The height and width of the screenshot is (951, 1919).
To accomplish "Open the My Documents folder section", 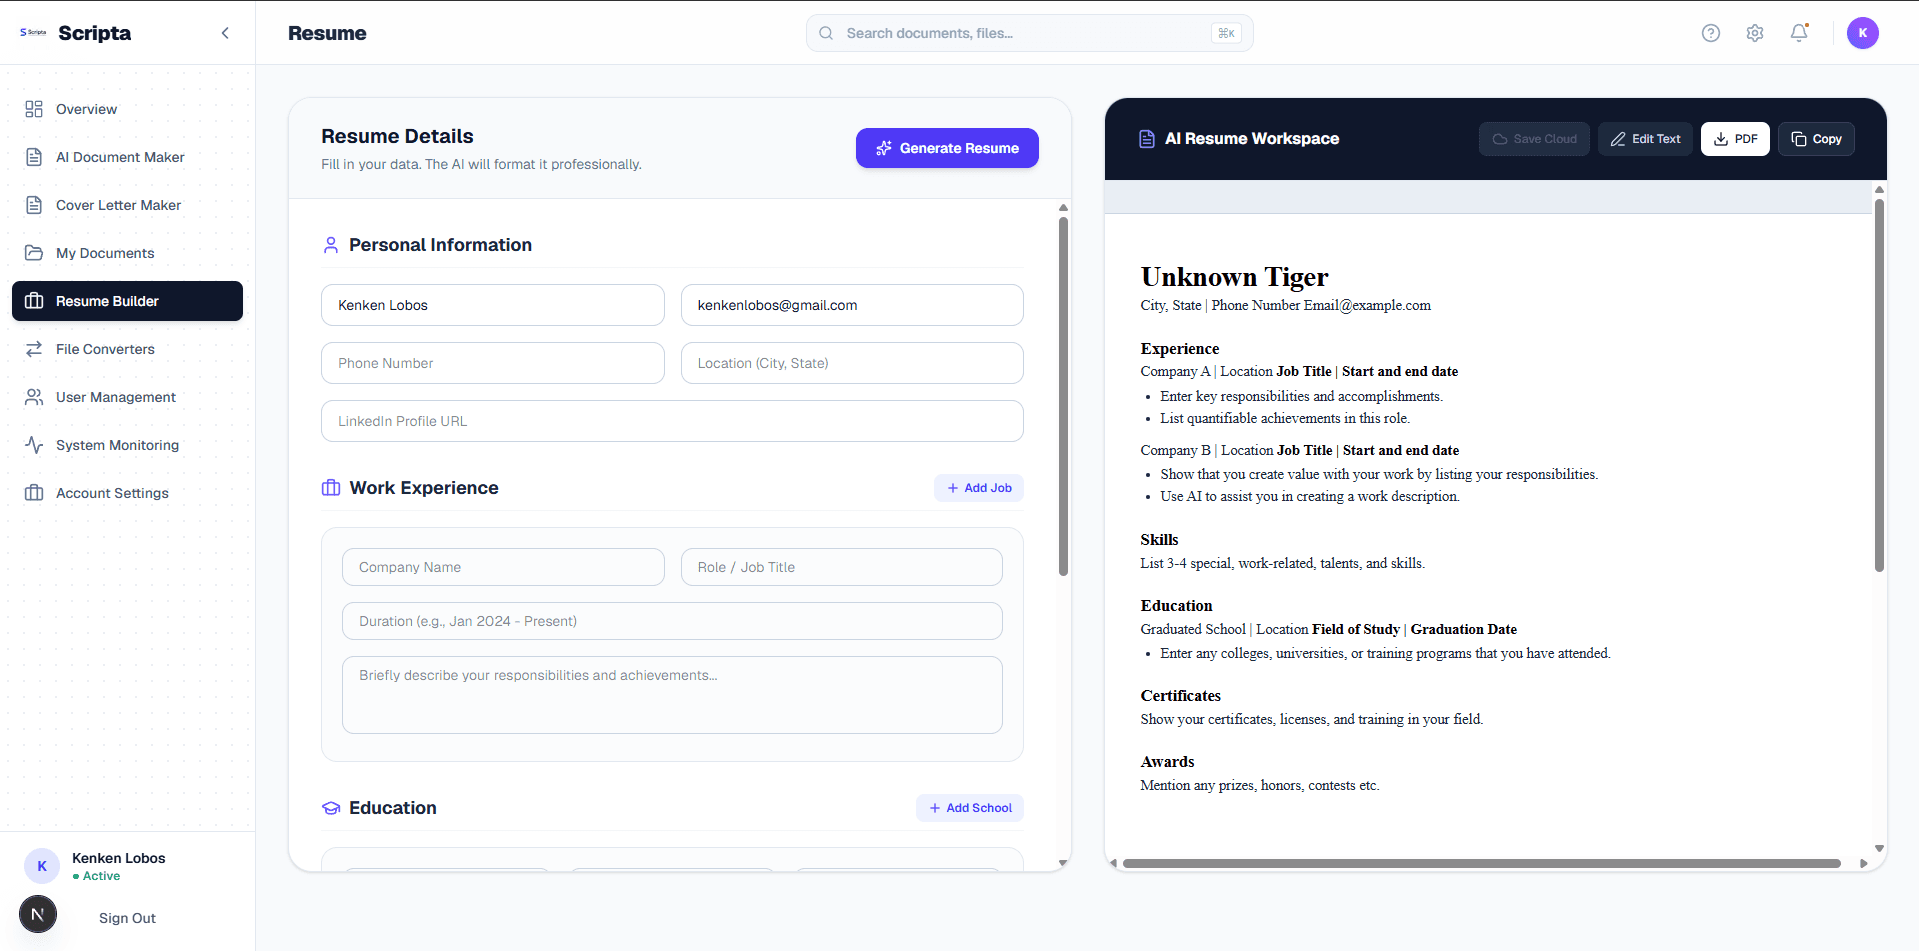I will pyautogui.click(x=127, y=253).
